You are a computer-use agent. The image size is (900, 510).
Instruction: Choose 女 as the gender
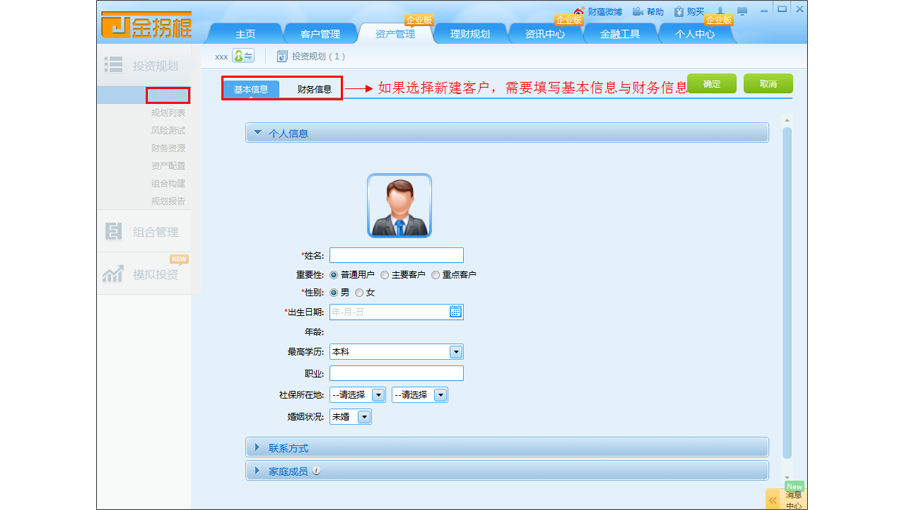pyautogui.click(x=359, y=293)
